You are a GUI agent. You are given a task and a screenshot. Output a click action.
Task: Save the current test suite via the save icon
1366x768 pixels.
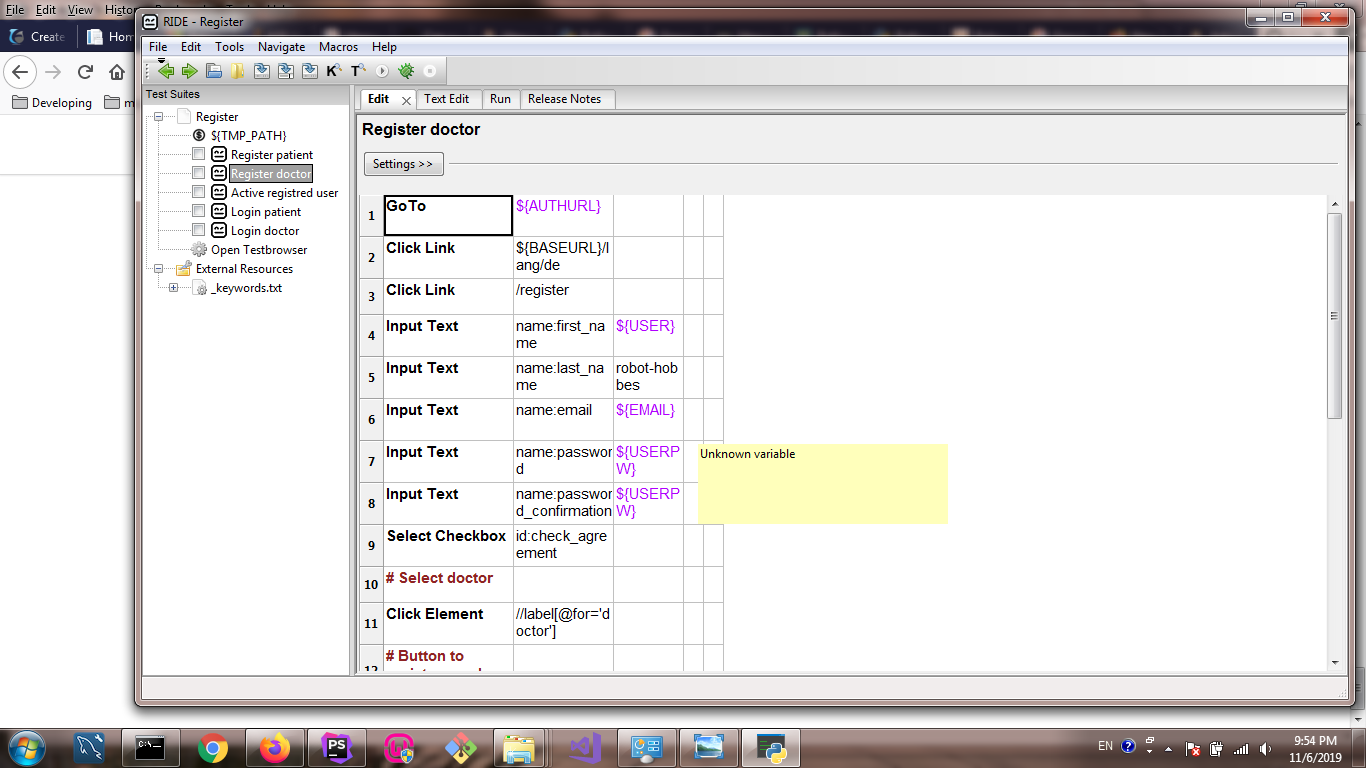(x=262, y=70)
